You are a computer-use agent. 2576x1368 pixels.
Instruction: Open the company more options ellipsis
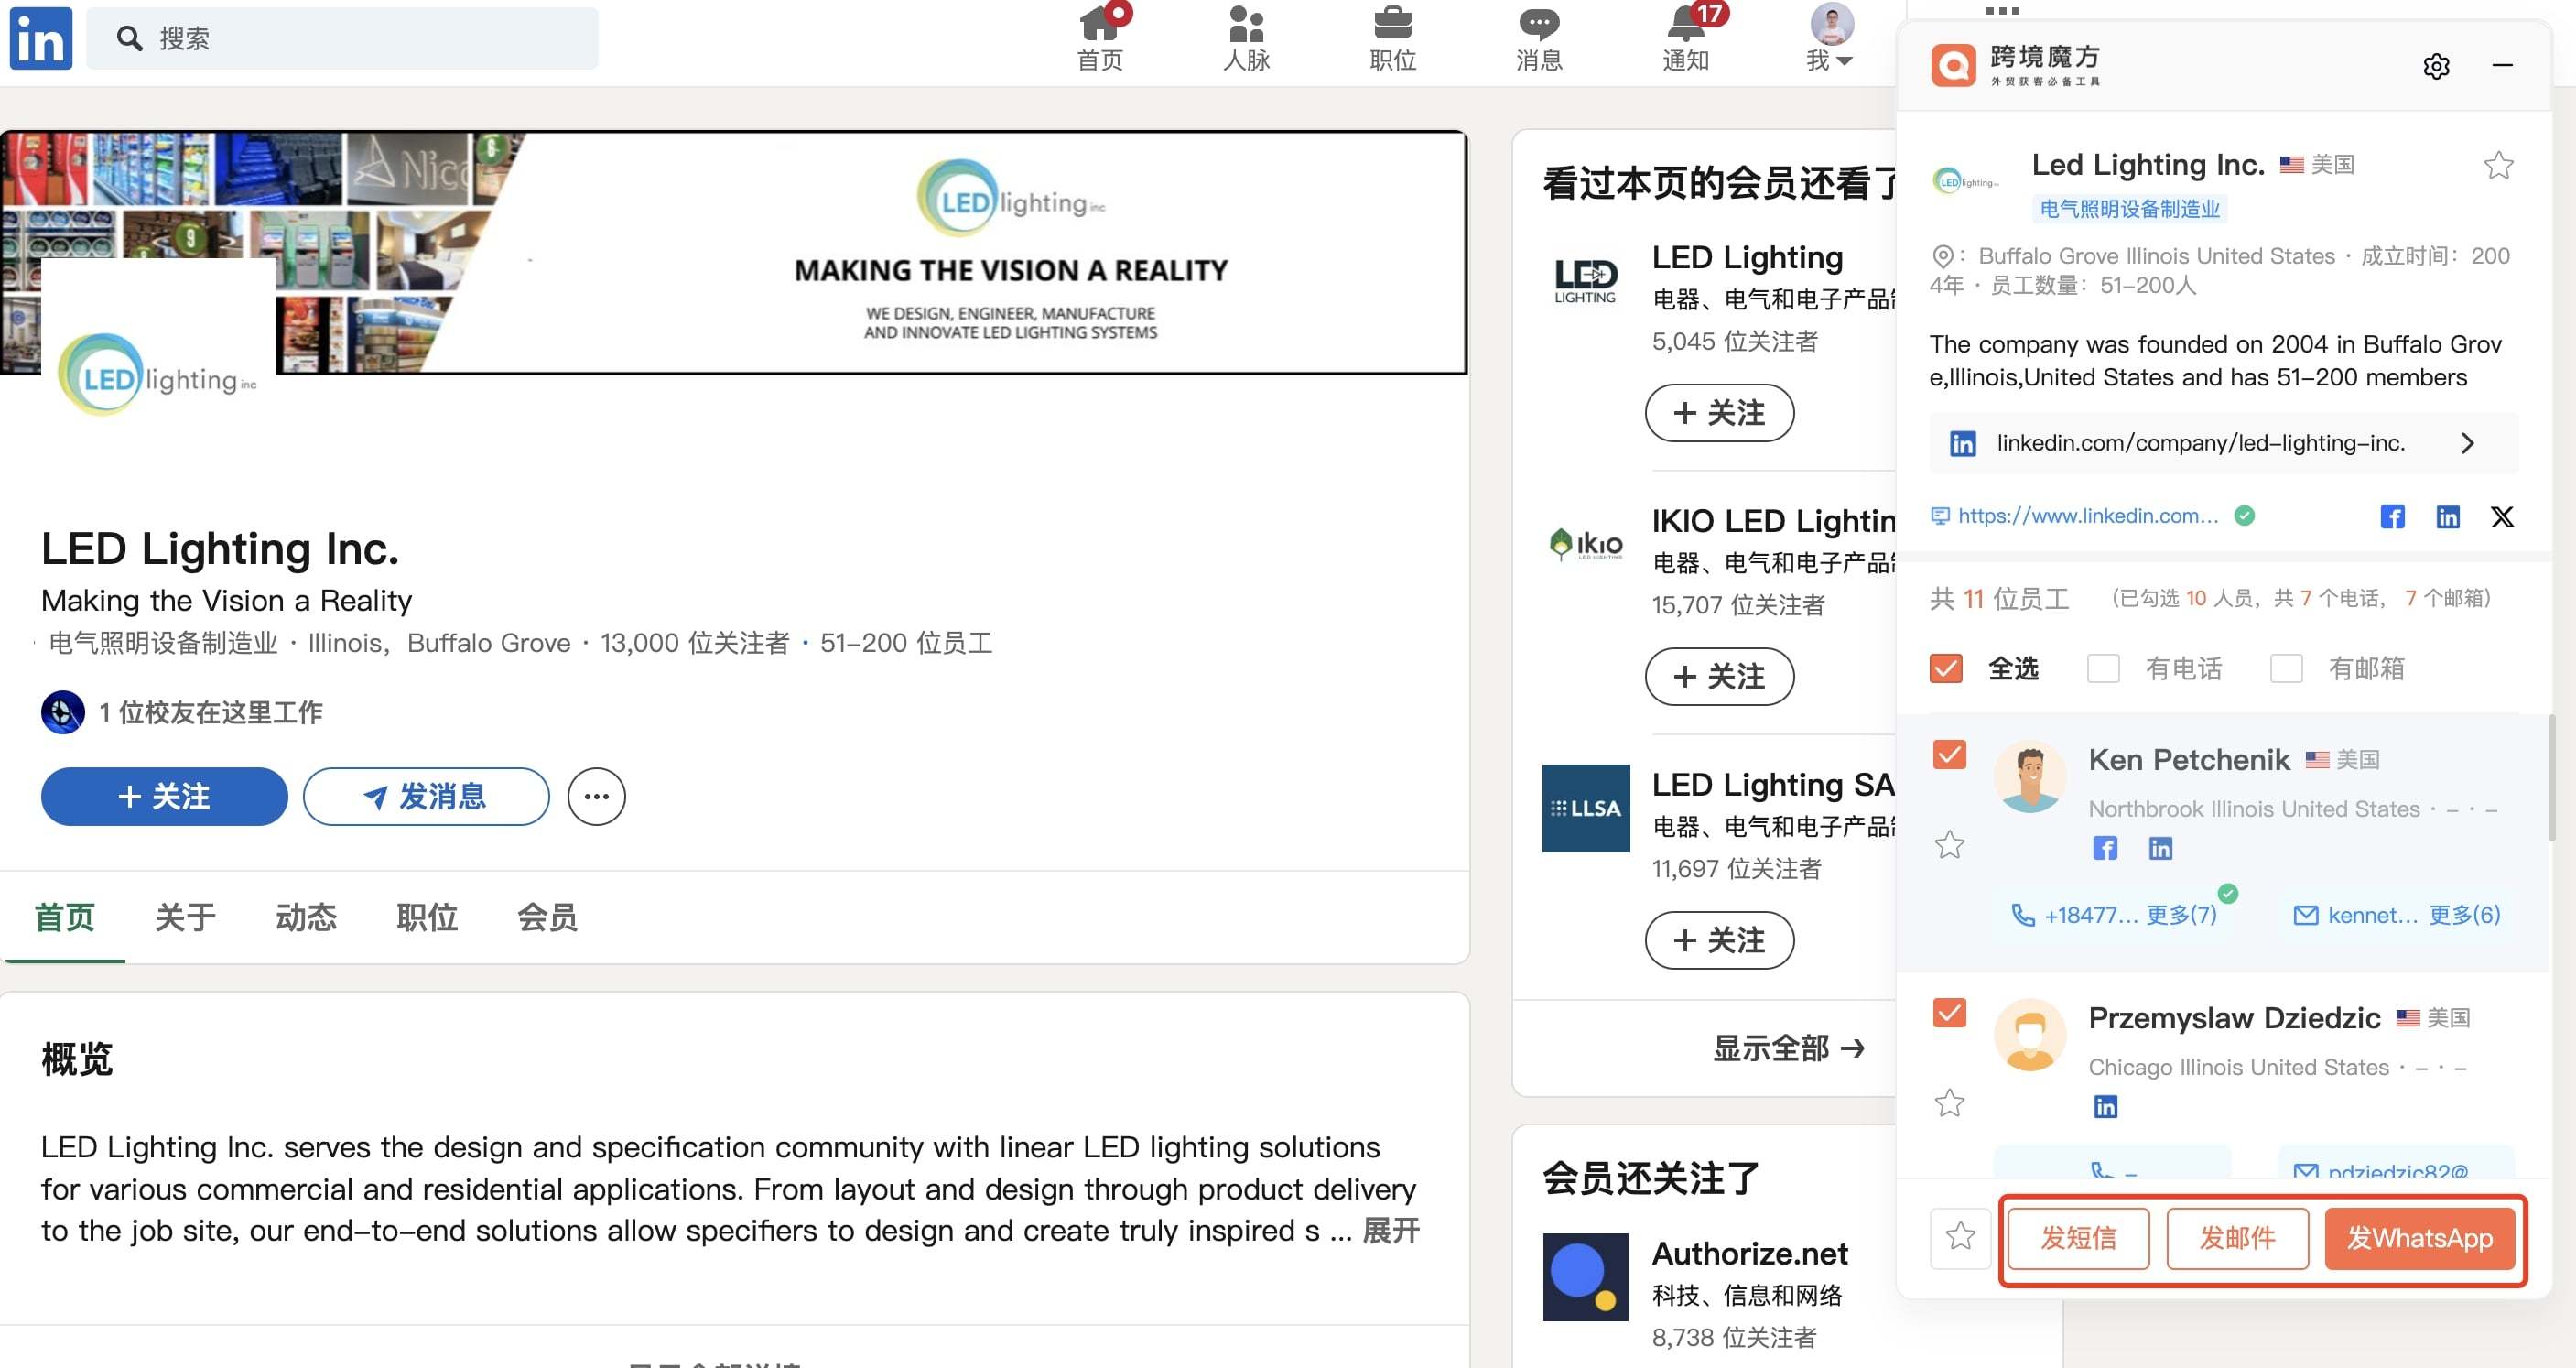(x=596, y=796)
